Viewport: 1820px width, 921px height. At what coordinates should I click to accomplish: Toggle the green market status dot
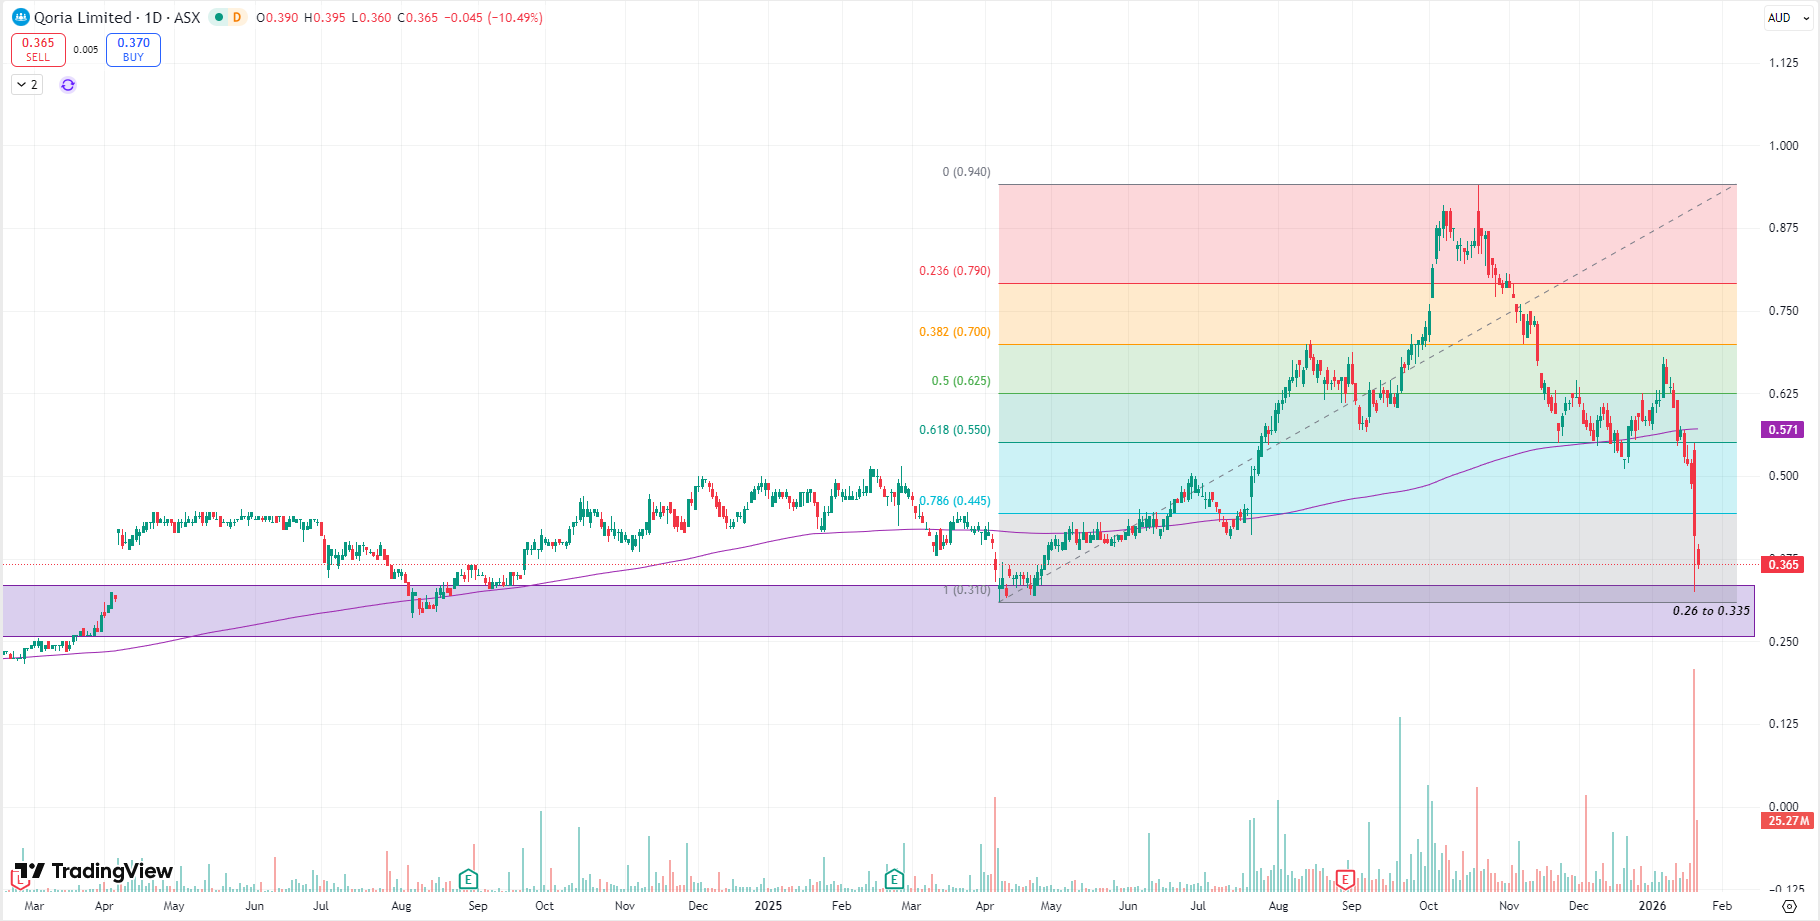click(218, 17)
